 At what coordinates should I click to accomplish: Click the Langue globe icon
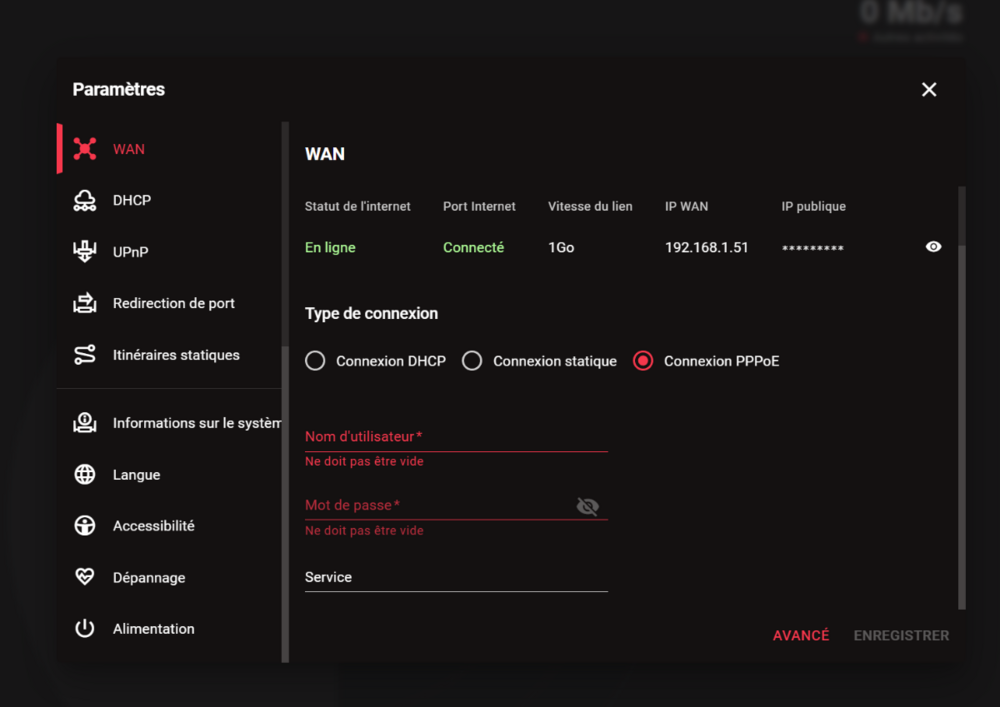(x=85, y=475)
